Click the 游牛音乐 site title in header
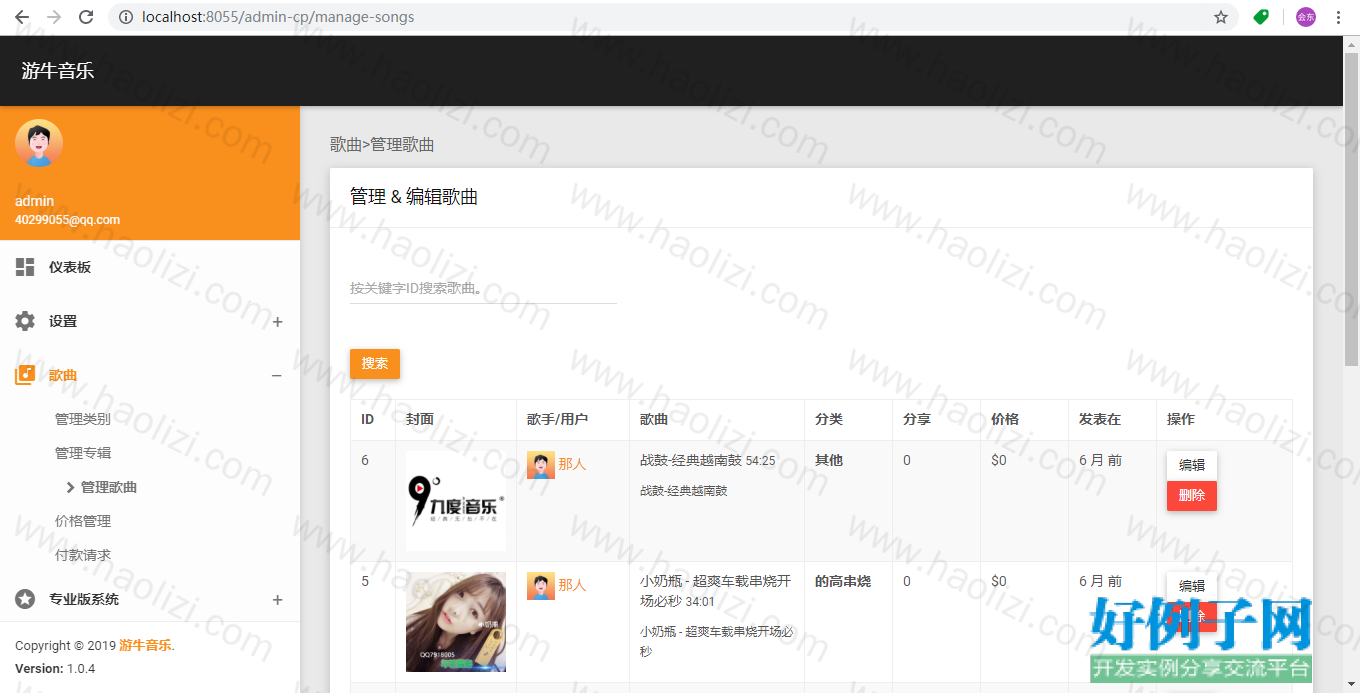This screenshot has height=693, width=1360. tap(58, 70)
